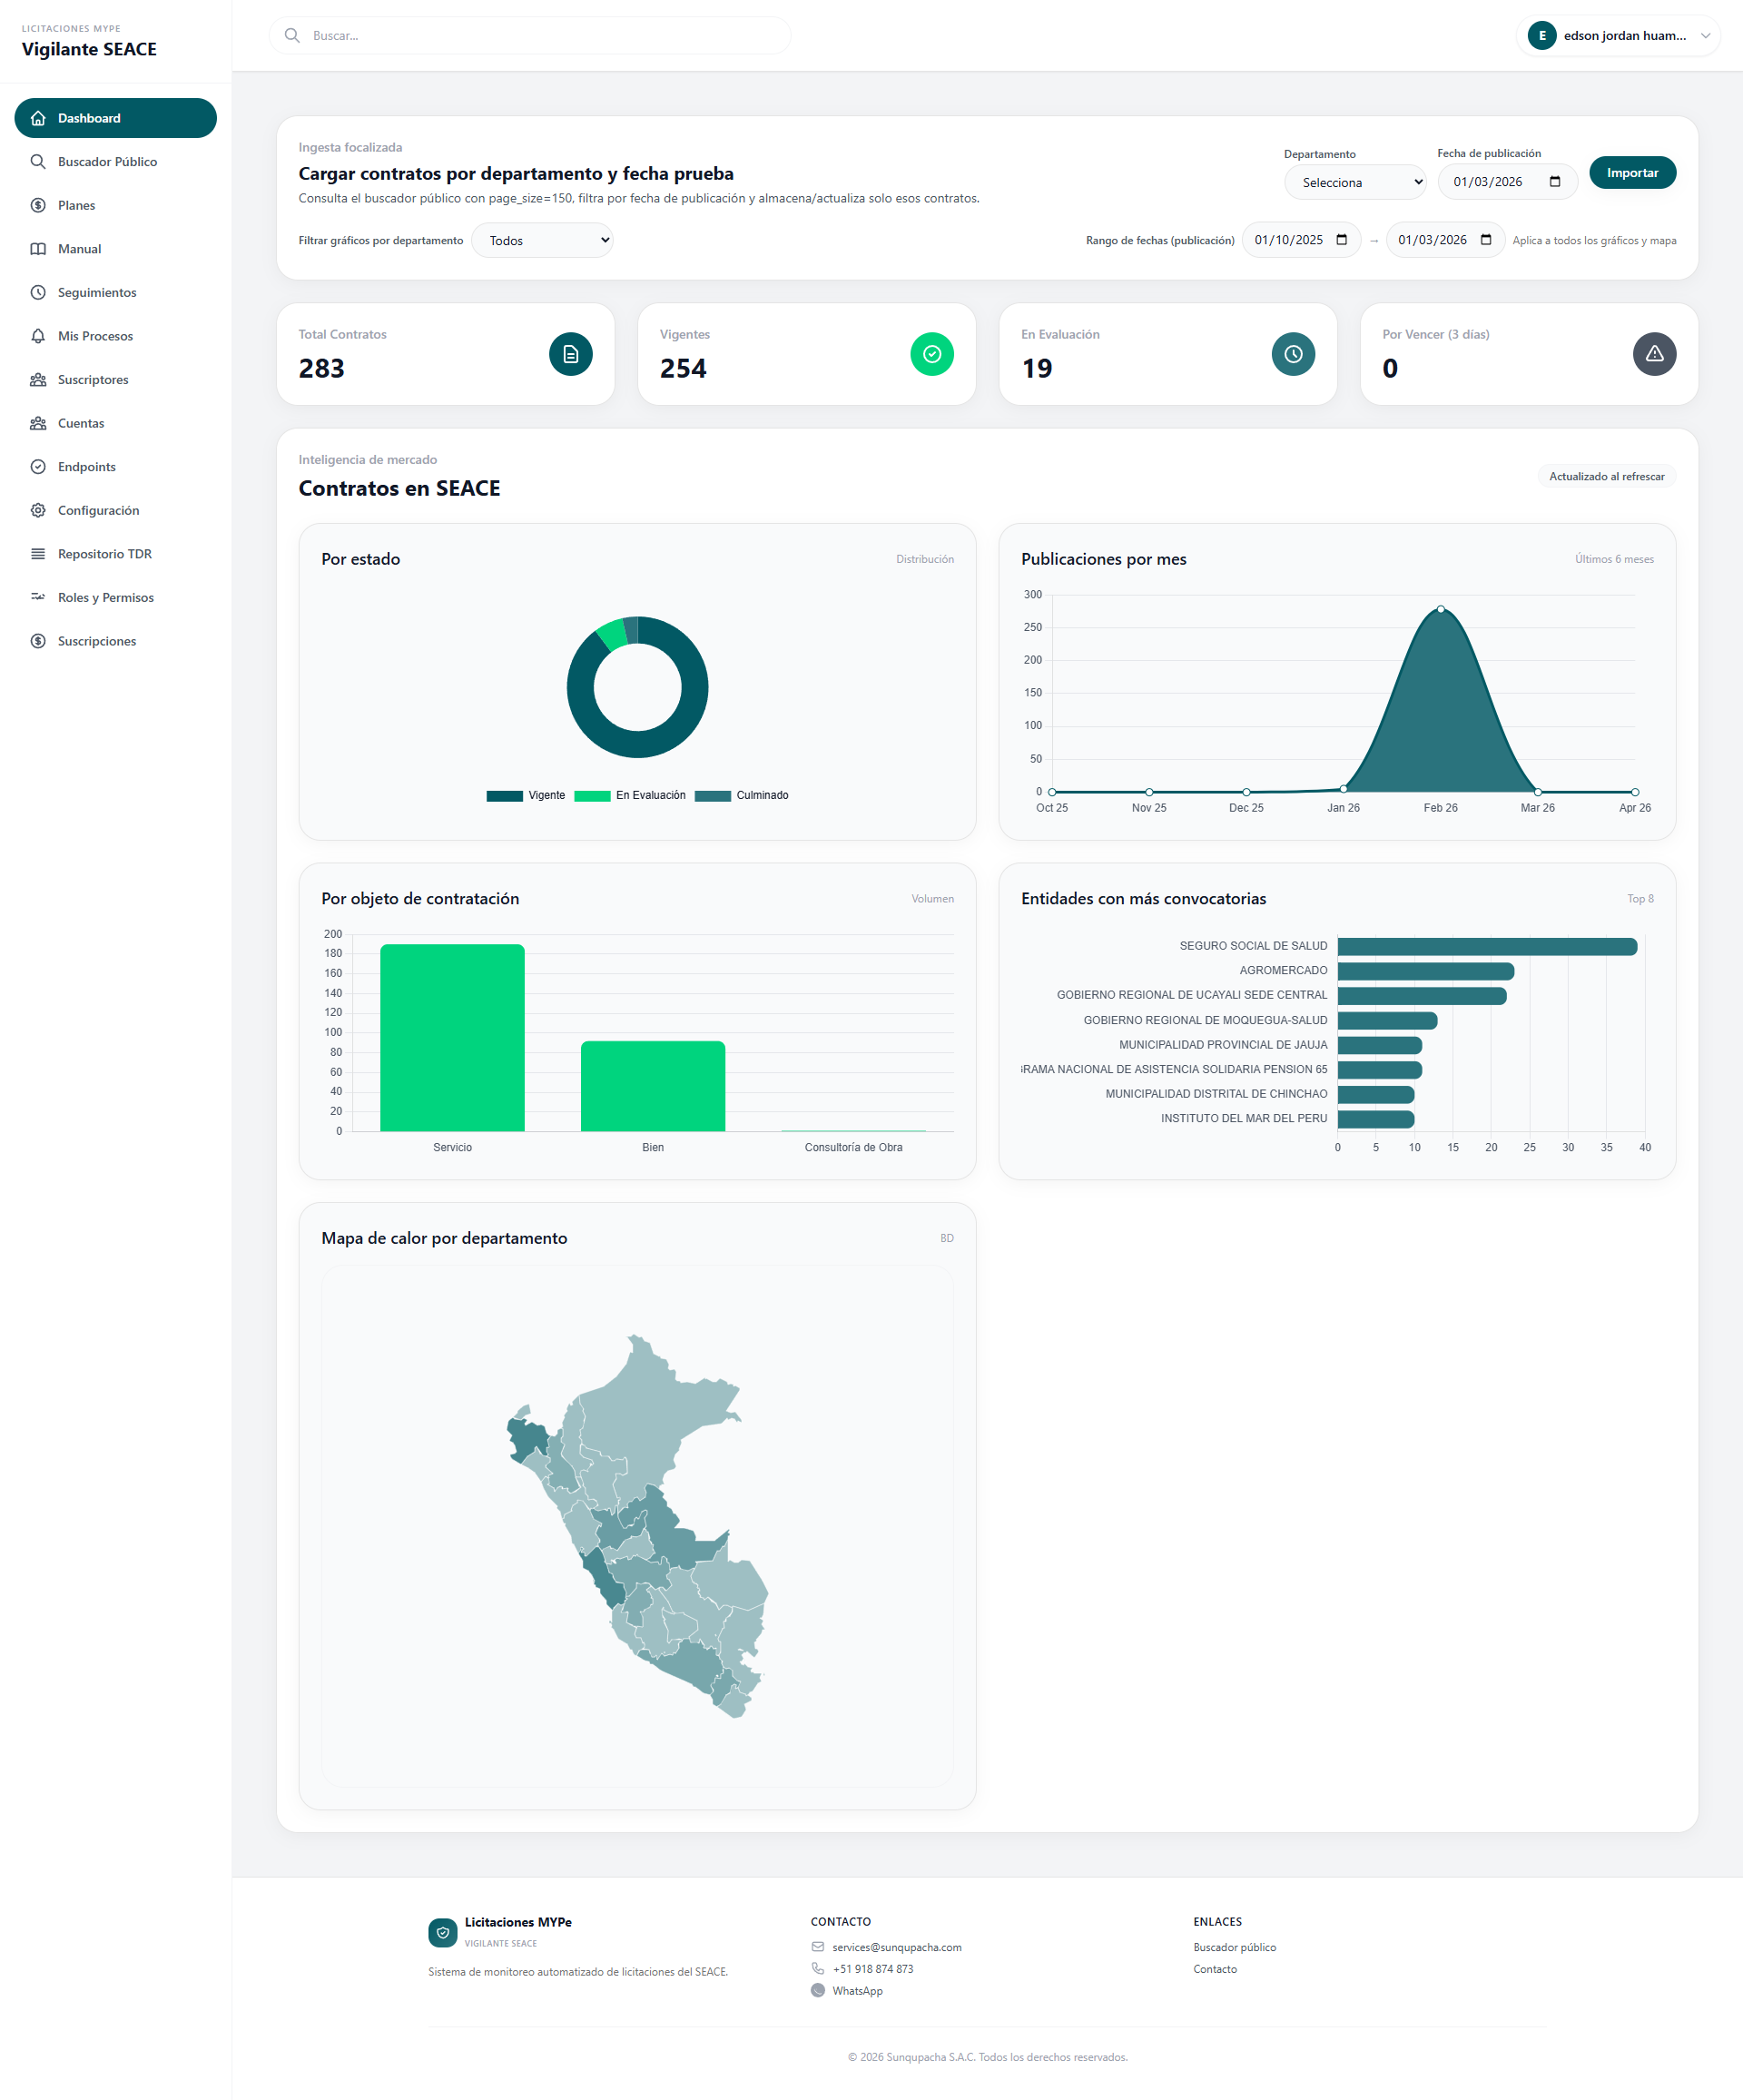Click the WhatsApp icon in footer
Image resolution: width=1743 pixels, height=2100 pixels.
[x=817, y=1990]
